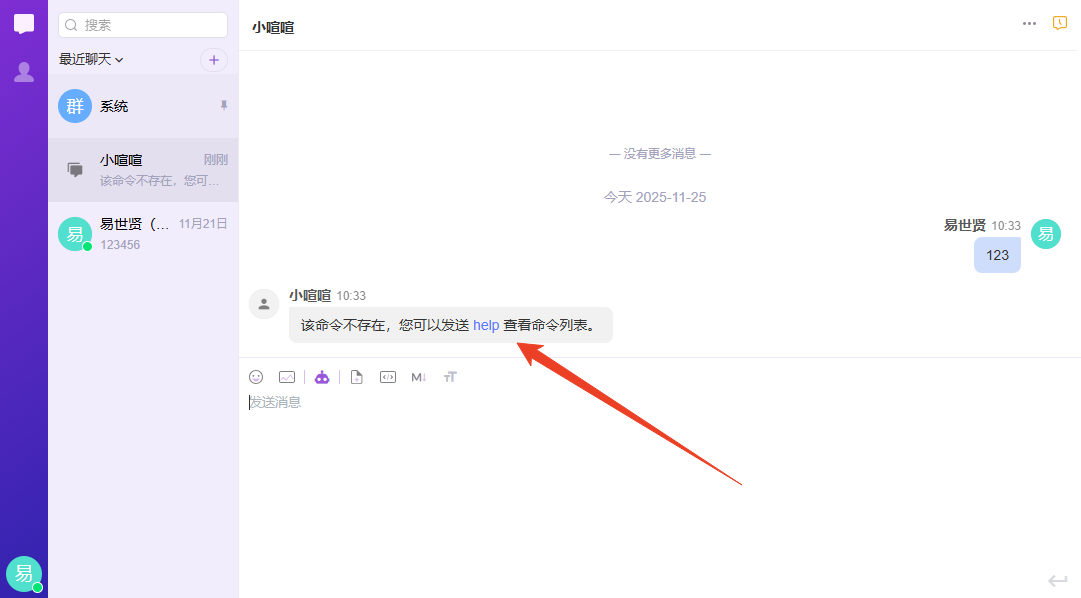Viewport: 1081px width, 598px height.
Task: Open the emoji picker
Action: pyautogui.click(x=256, y=377)
